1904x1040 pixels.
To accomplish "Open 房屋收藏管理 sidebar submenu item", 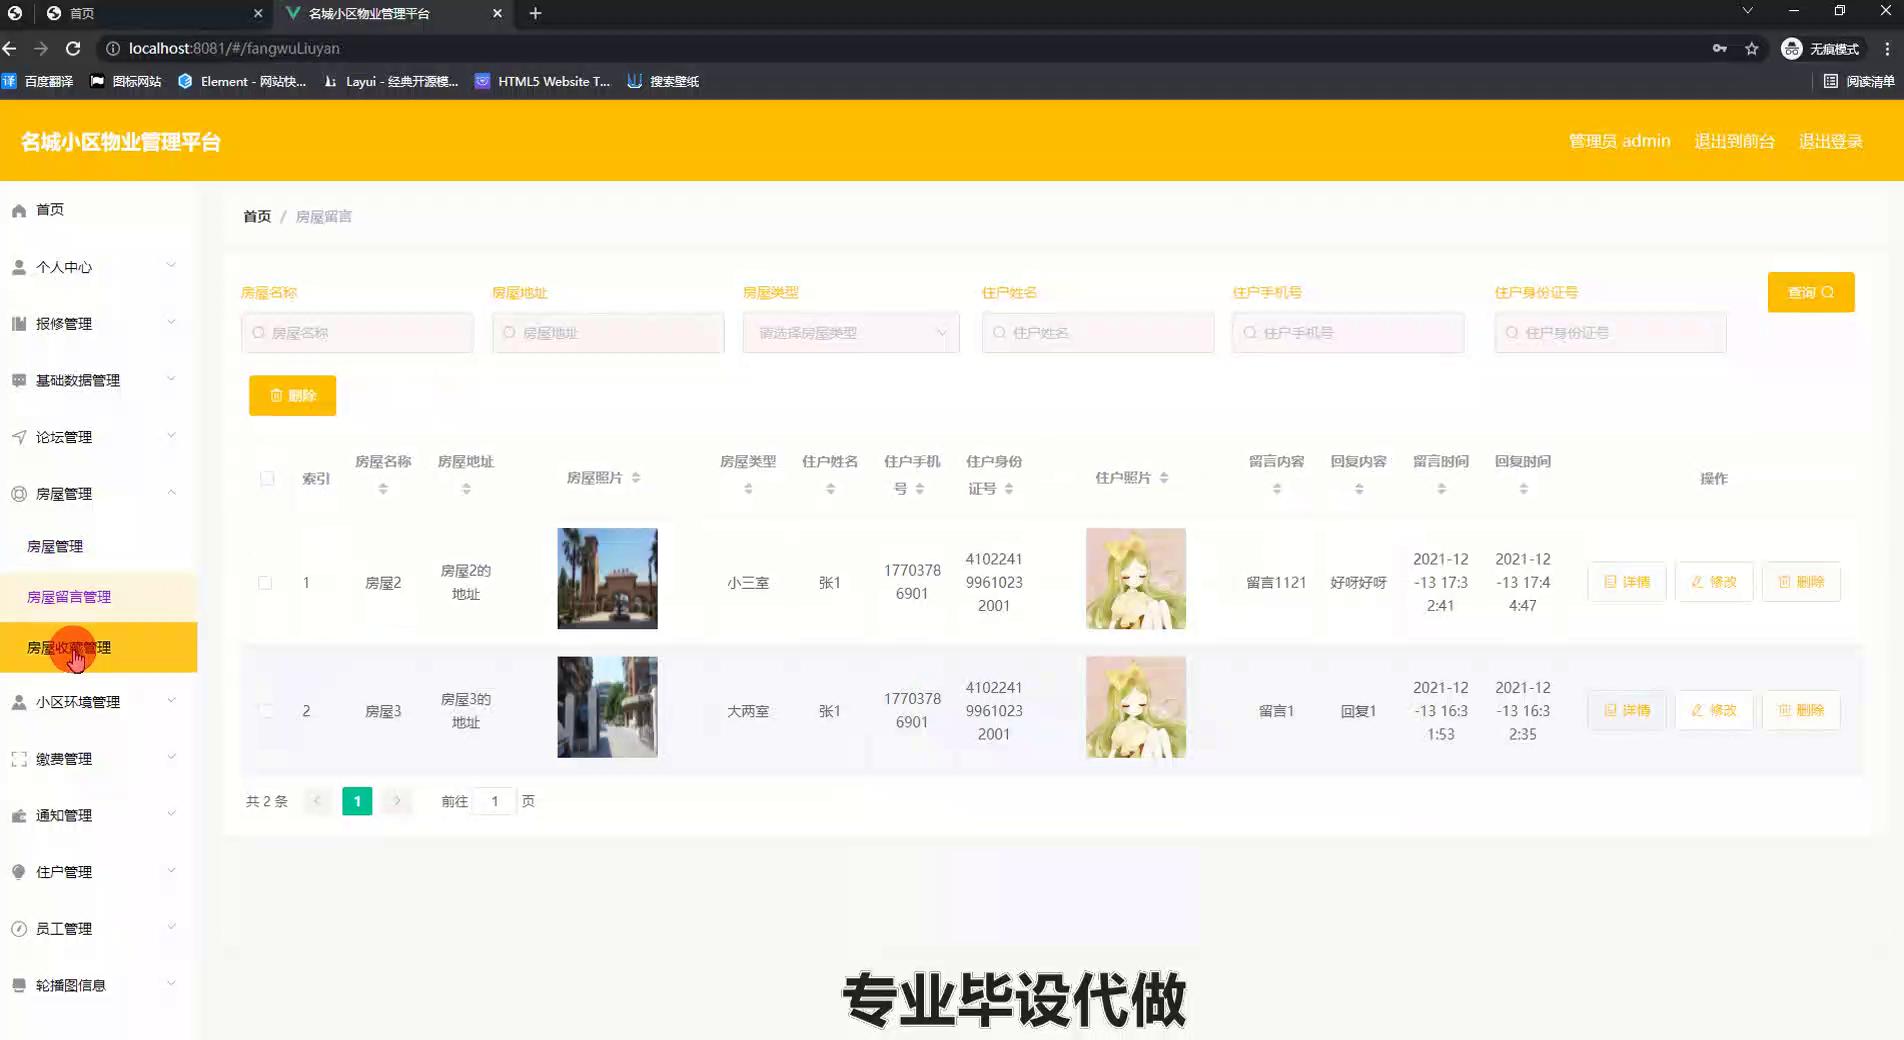I will (x=69, y=648).
